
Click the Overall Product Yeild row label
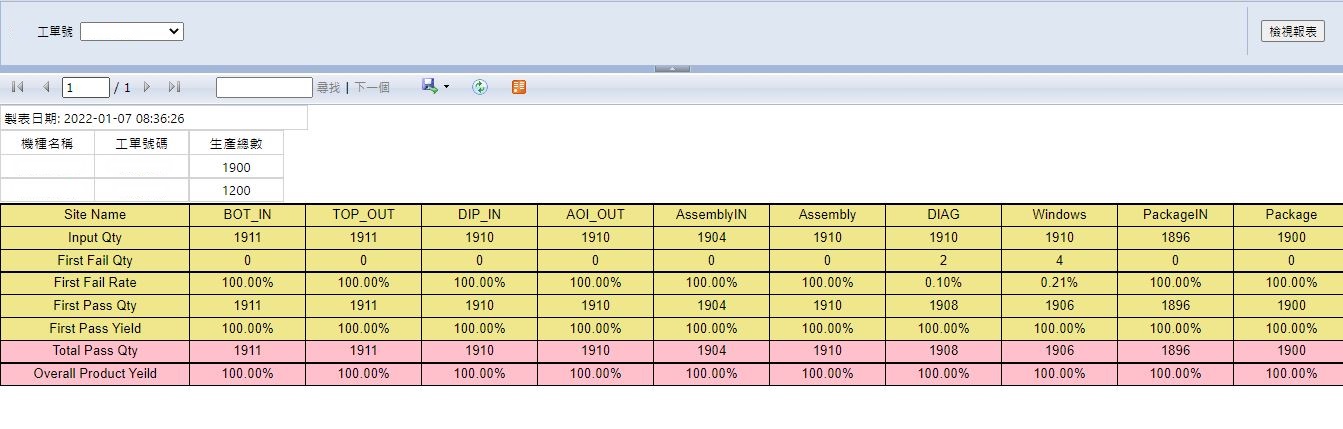coord(95,374)
